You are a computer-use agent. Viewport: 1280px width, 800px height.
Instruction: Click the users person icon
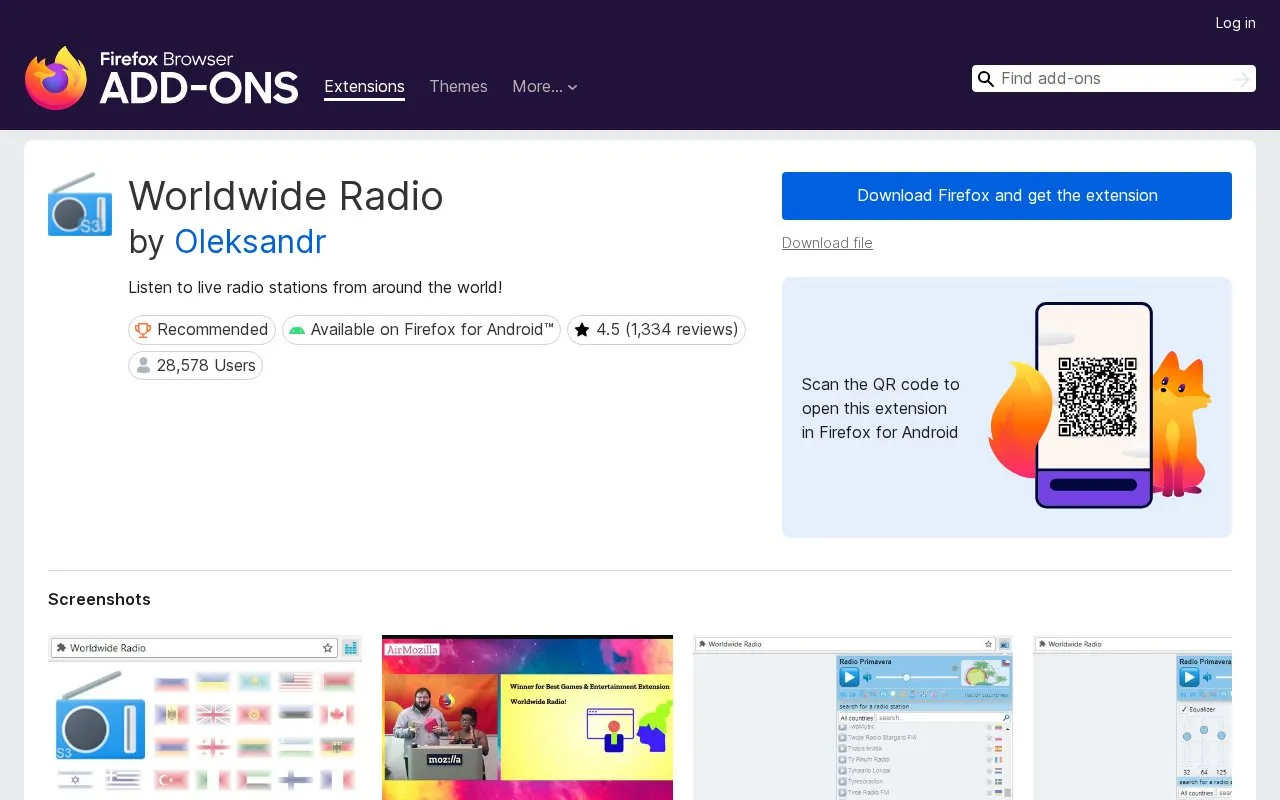[x=143, y=366]
